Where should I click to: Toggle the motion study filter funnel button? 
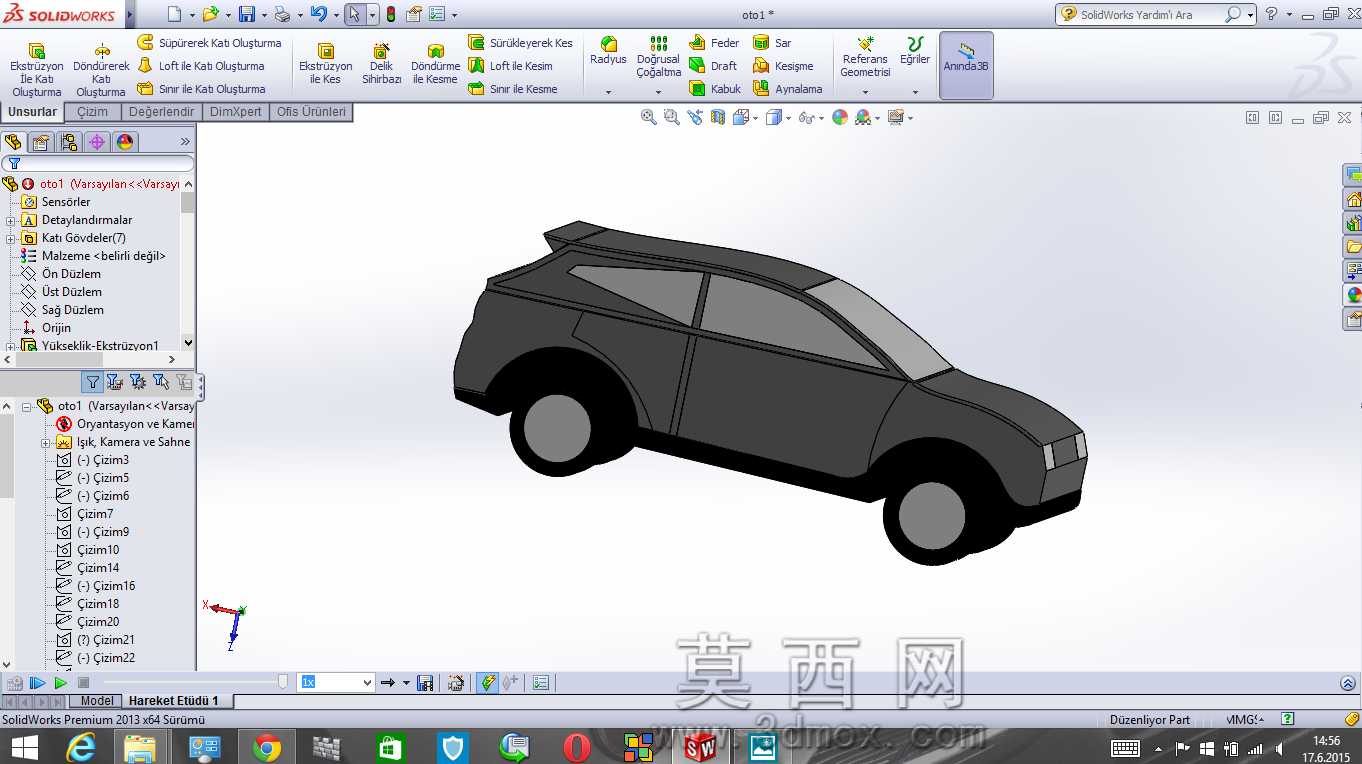pos(93,381)
